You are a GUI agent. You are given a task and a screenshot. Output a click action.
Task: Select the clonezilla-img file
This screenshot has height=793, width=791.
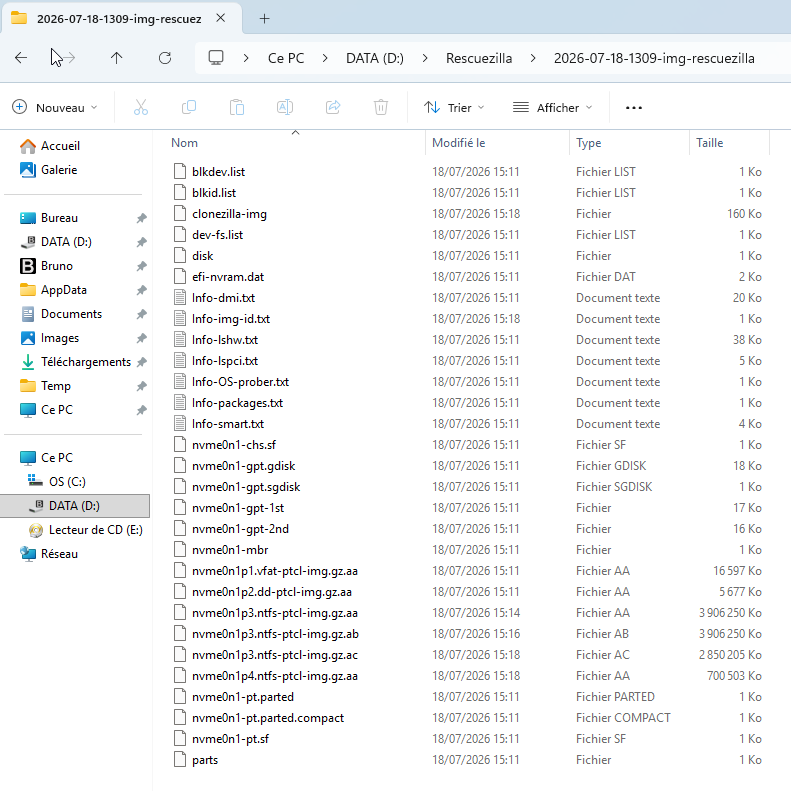point(229,214)
